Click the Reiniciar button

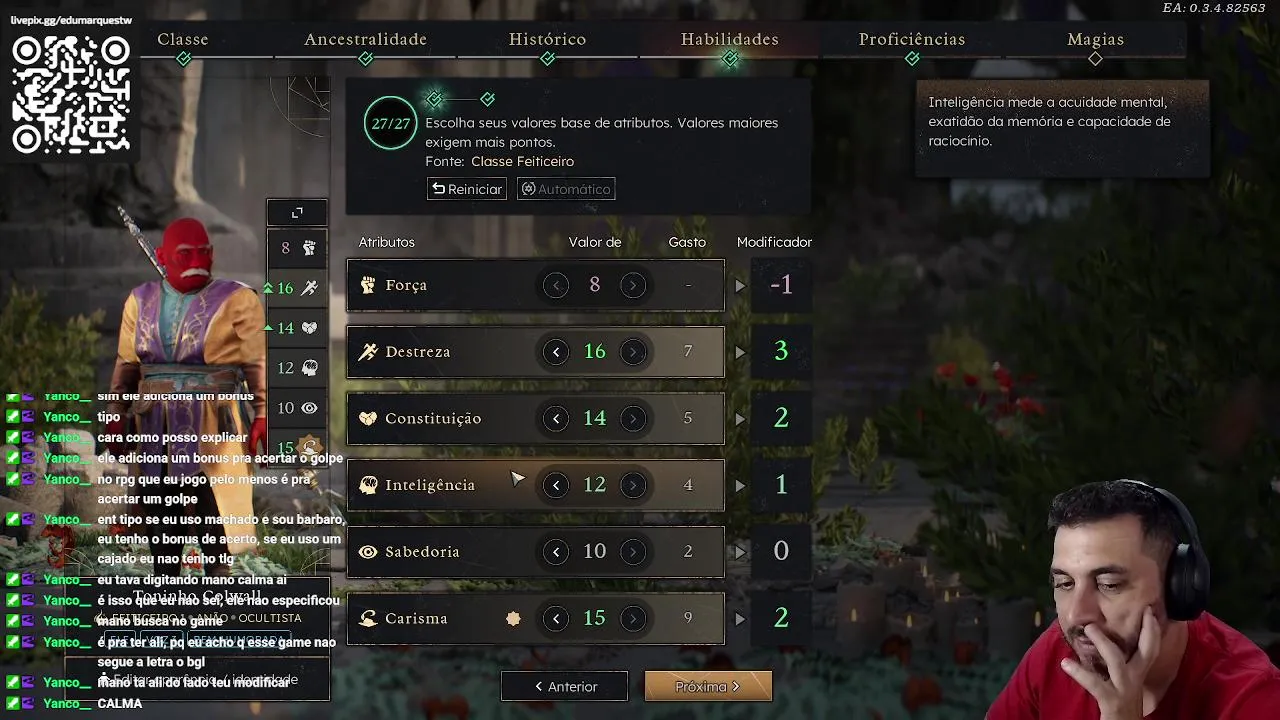[x=467, y=189]
